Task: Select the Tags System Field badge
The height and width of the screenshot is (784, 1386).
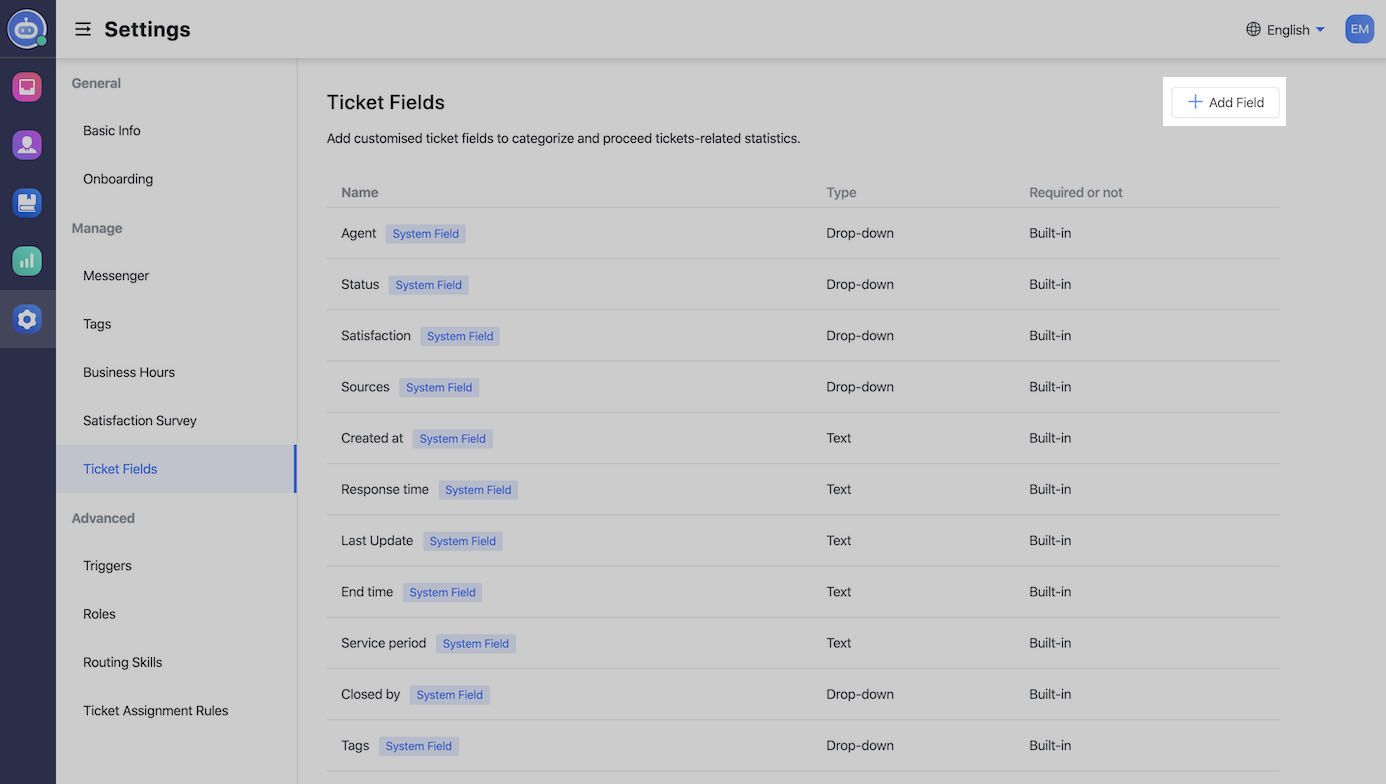Action: point(419,745)
